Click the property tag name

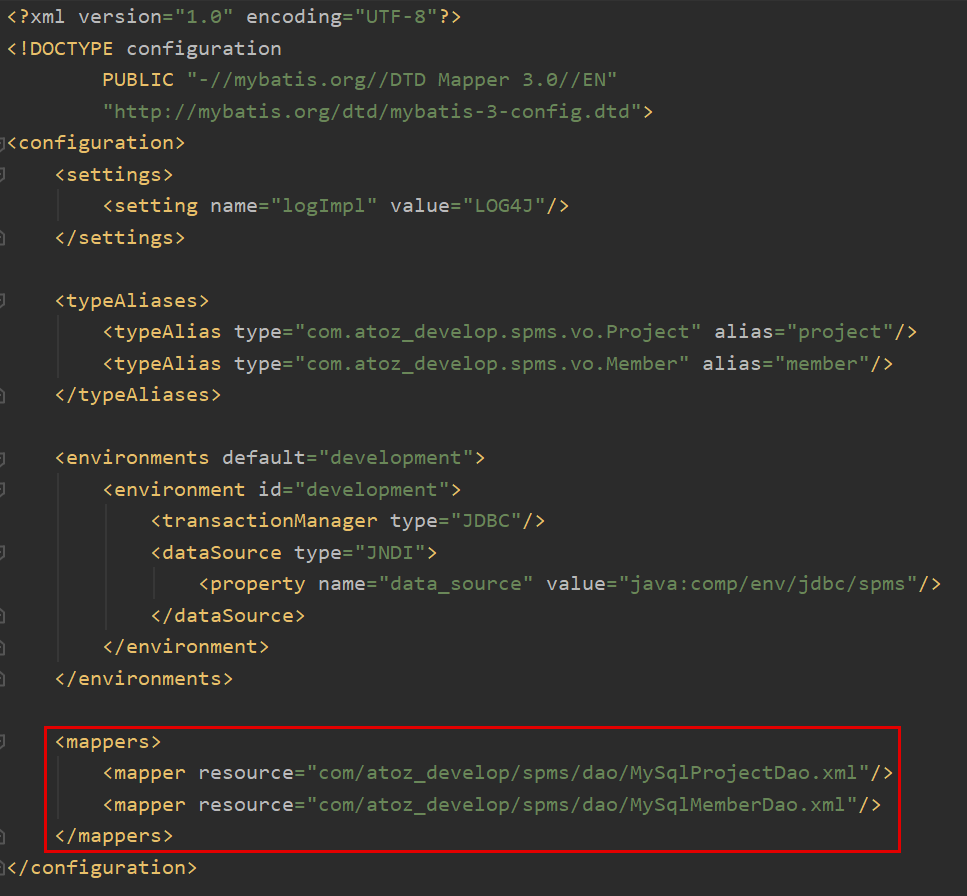tap(258, 584)
